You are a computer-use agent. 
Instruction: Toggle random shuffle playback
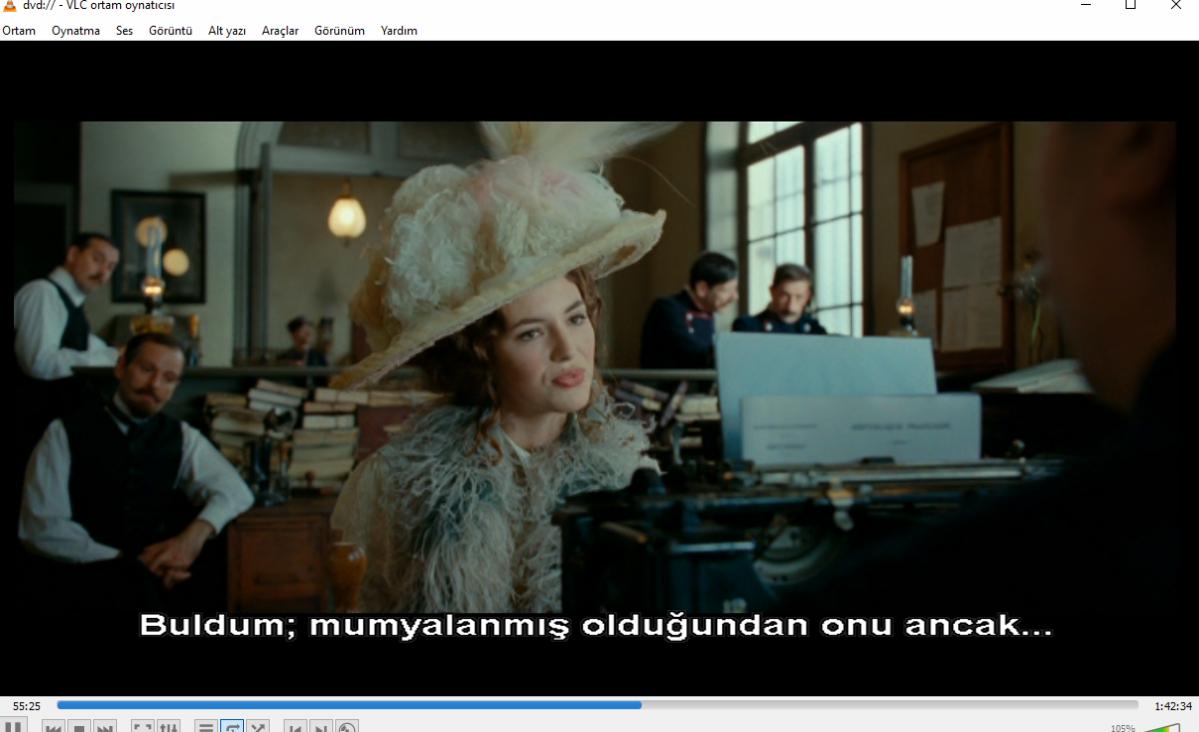point(258,727)
